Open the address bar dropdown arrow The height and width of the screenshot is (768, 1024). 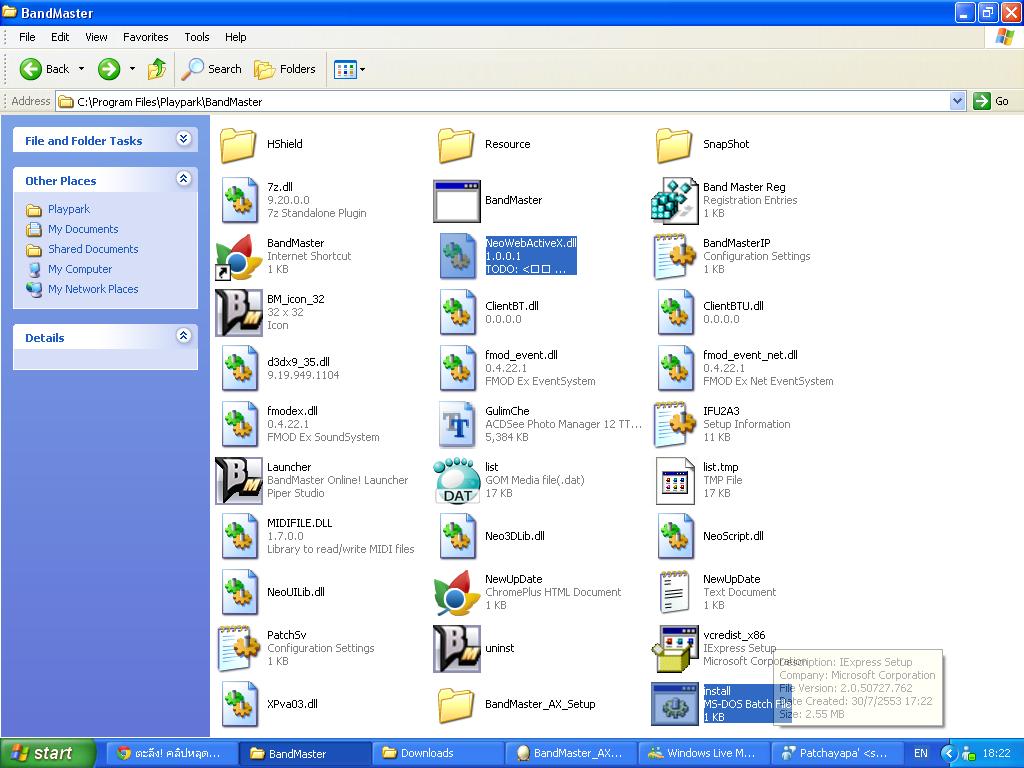pyautogui.click(x=957, y=101)
